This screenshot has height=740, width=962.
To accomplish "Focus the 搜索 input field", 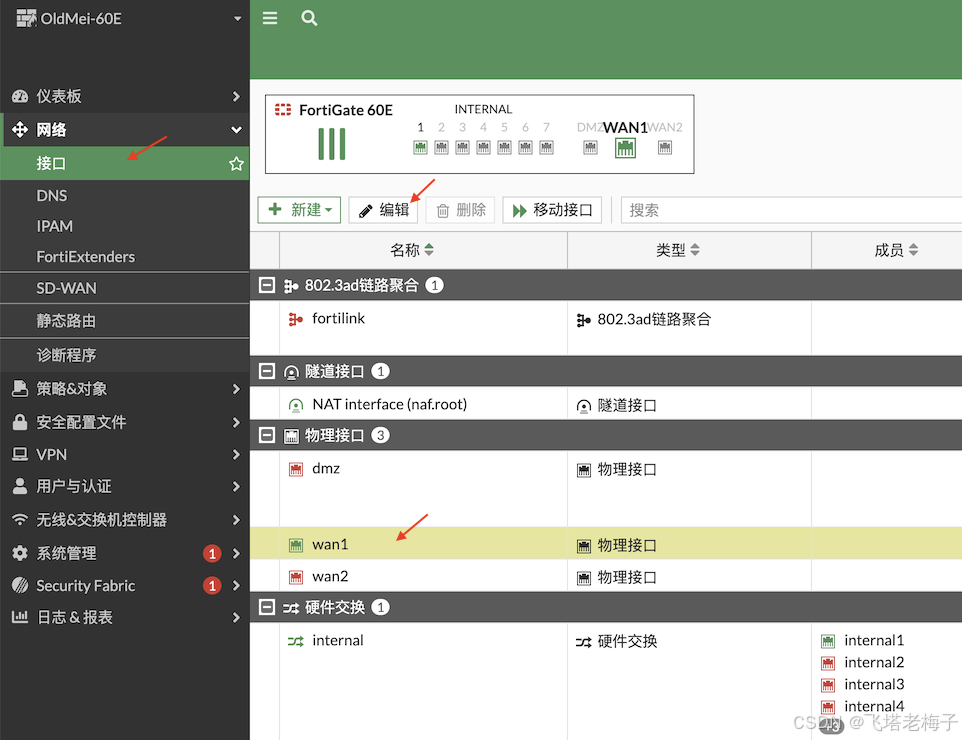I will click(791, 210).
